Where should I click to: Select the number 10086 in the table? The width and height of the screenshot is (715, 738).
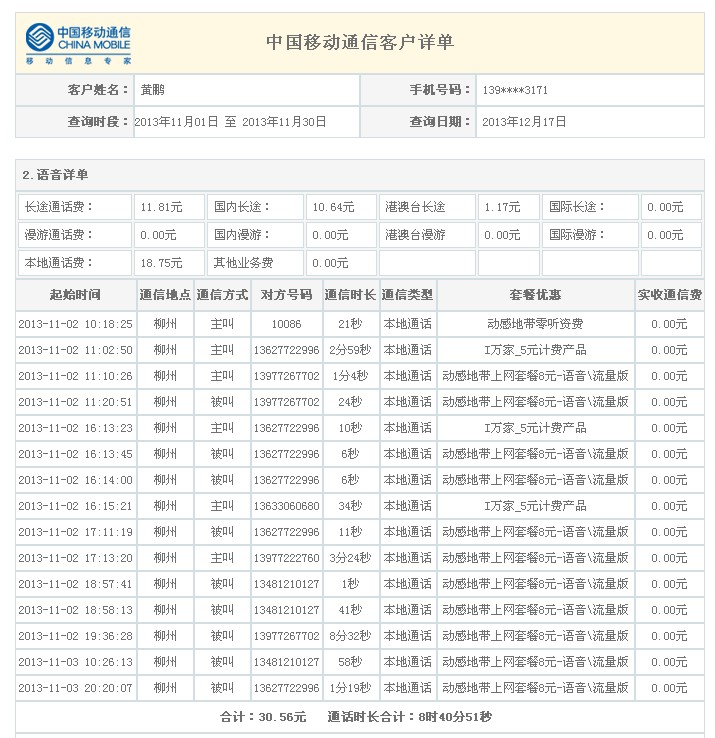(x=286, y=324)
